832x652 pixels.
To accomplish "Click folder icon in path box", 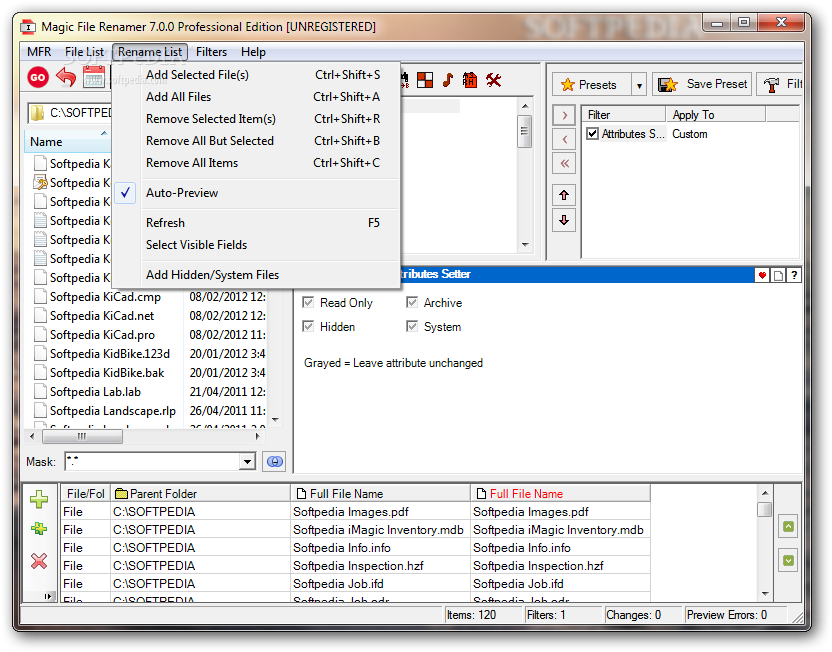I will pyautogui.click(x=37, y=113).
